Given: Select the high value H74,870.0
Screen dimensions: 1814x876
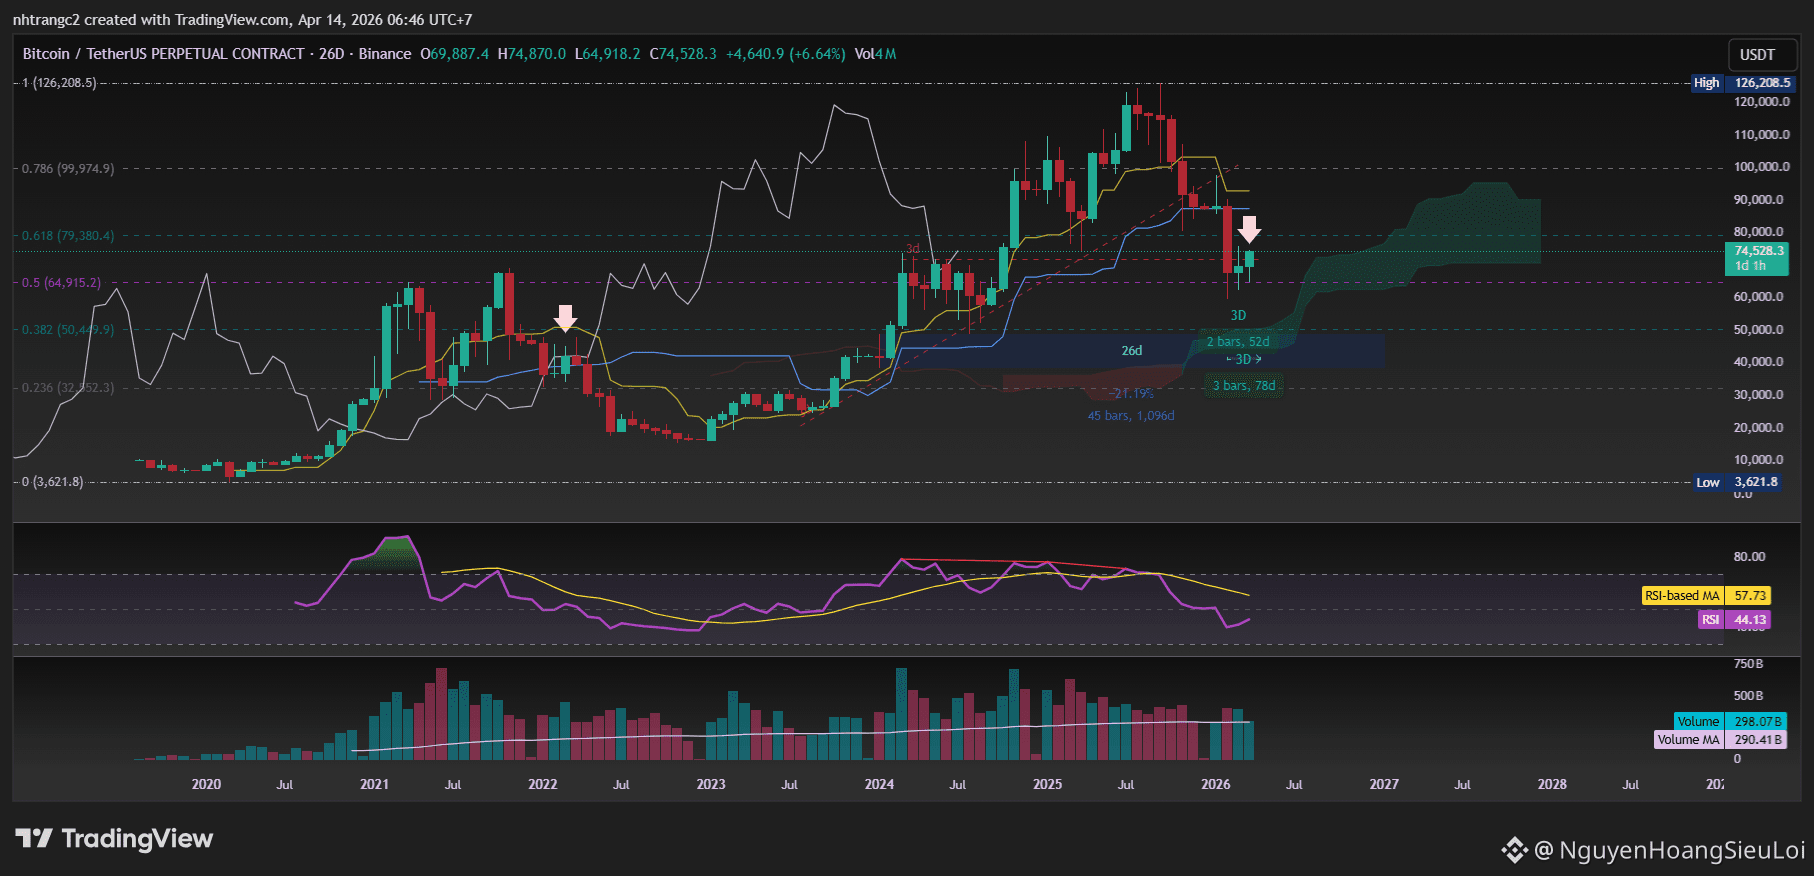Looking at the screenshot, I should [x=532, y=54].
